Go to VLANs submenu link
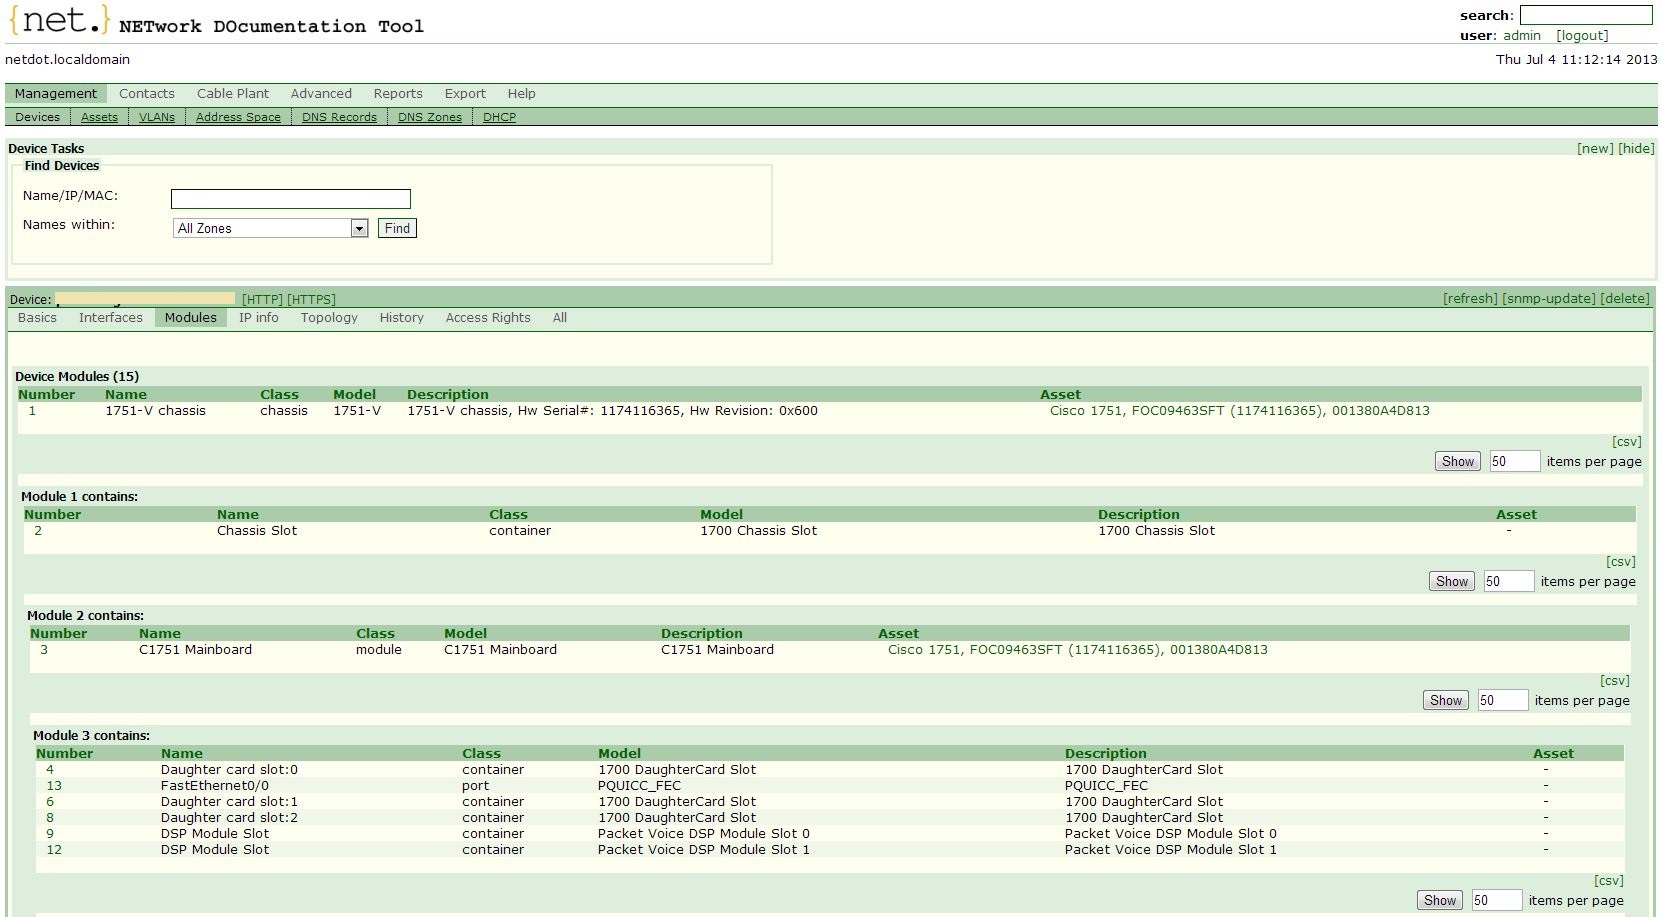The width and height of the screenshot is (1662, 917). pyautogui.click(x=157, y=117)
